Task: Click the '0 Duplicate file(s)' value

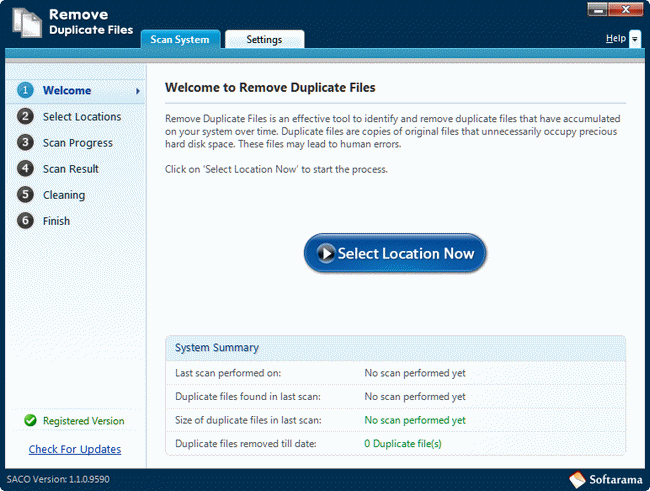Action: pyautogui.click(x=403, y=444)
